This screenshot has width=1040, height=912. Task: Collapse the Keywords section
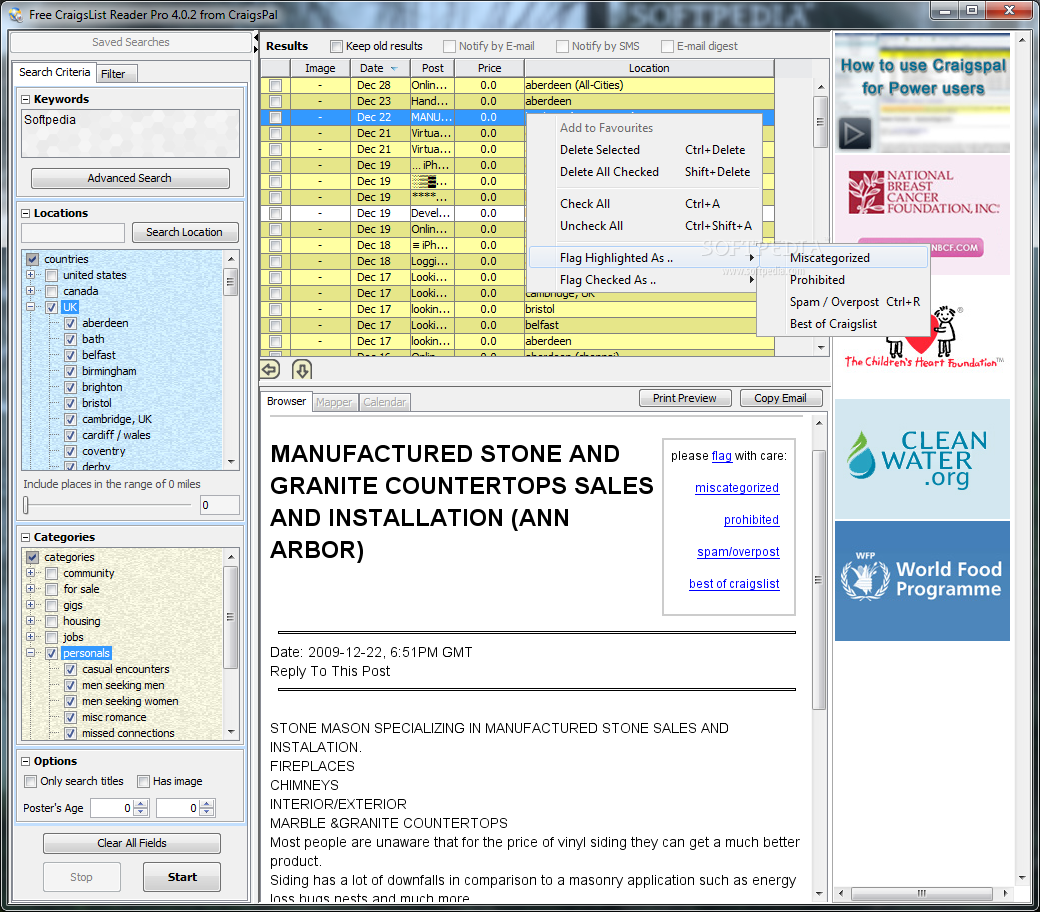tap(26, 99)
